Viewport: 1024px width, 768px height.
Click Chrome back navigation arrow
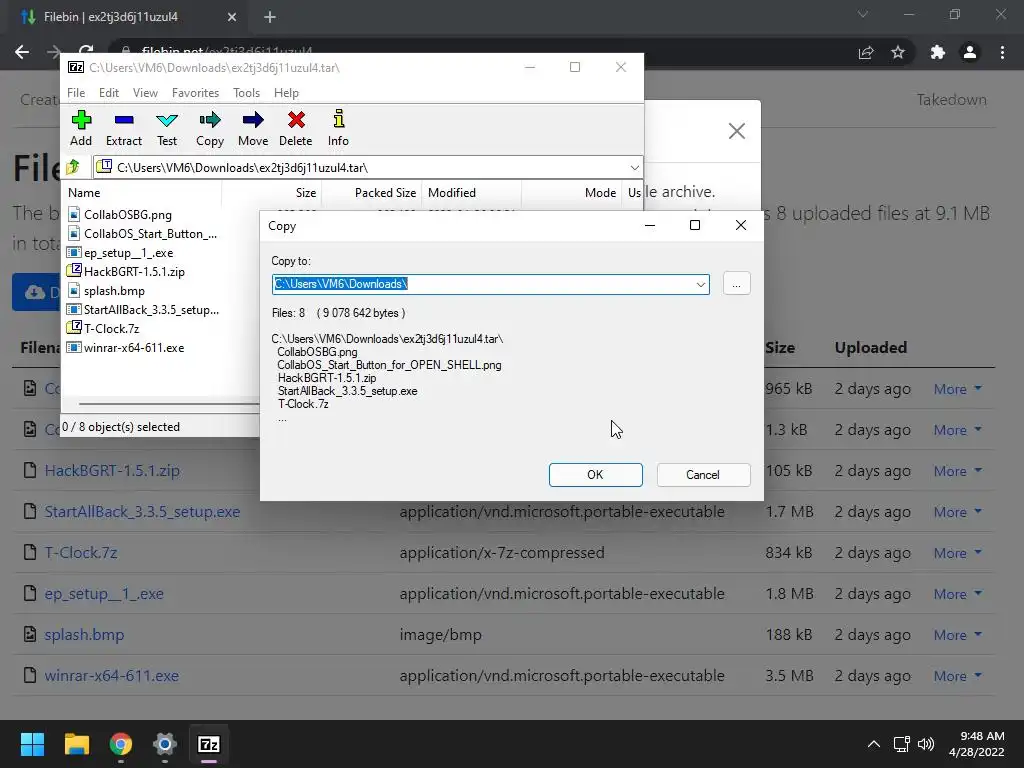tap(22, 52)
